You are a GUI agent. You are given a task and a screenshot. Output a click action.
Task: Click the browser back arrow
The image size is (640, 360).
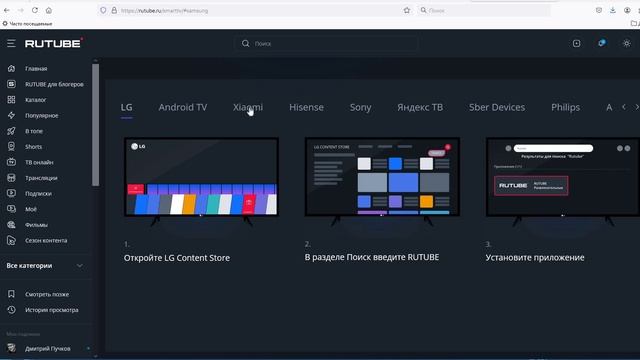tap(7, 10)
